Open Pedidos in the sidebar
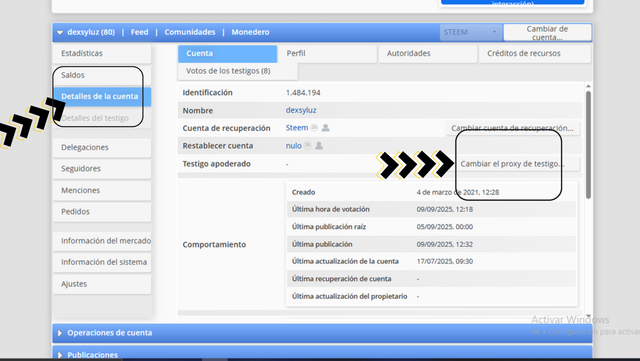The height and width of the screenshot is (361, 640). 102,212
